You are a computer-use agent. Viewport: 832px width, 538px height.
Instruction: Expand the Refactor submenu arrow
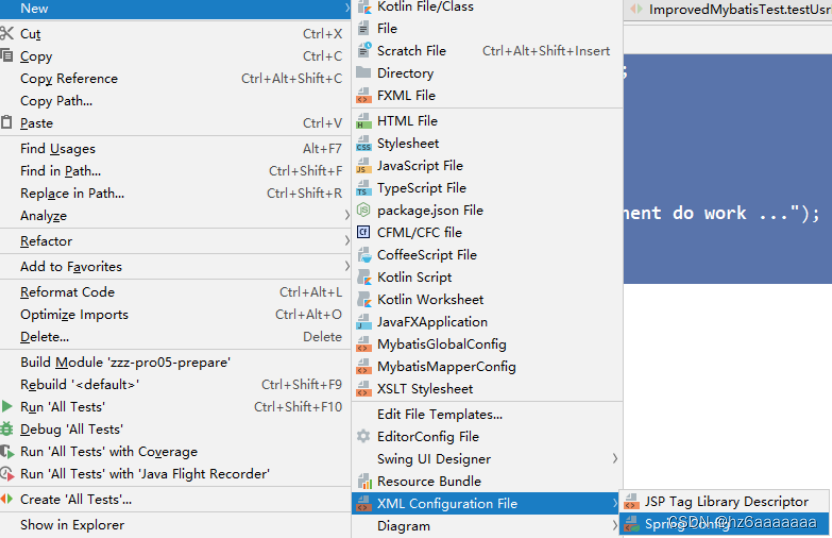(x=347, y=241)
